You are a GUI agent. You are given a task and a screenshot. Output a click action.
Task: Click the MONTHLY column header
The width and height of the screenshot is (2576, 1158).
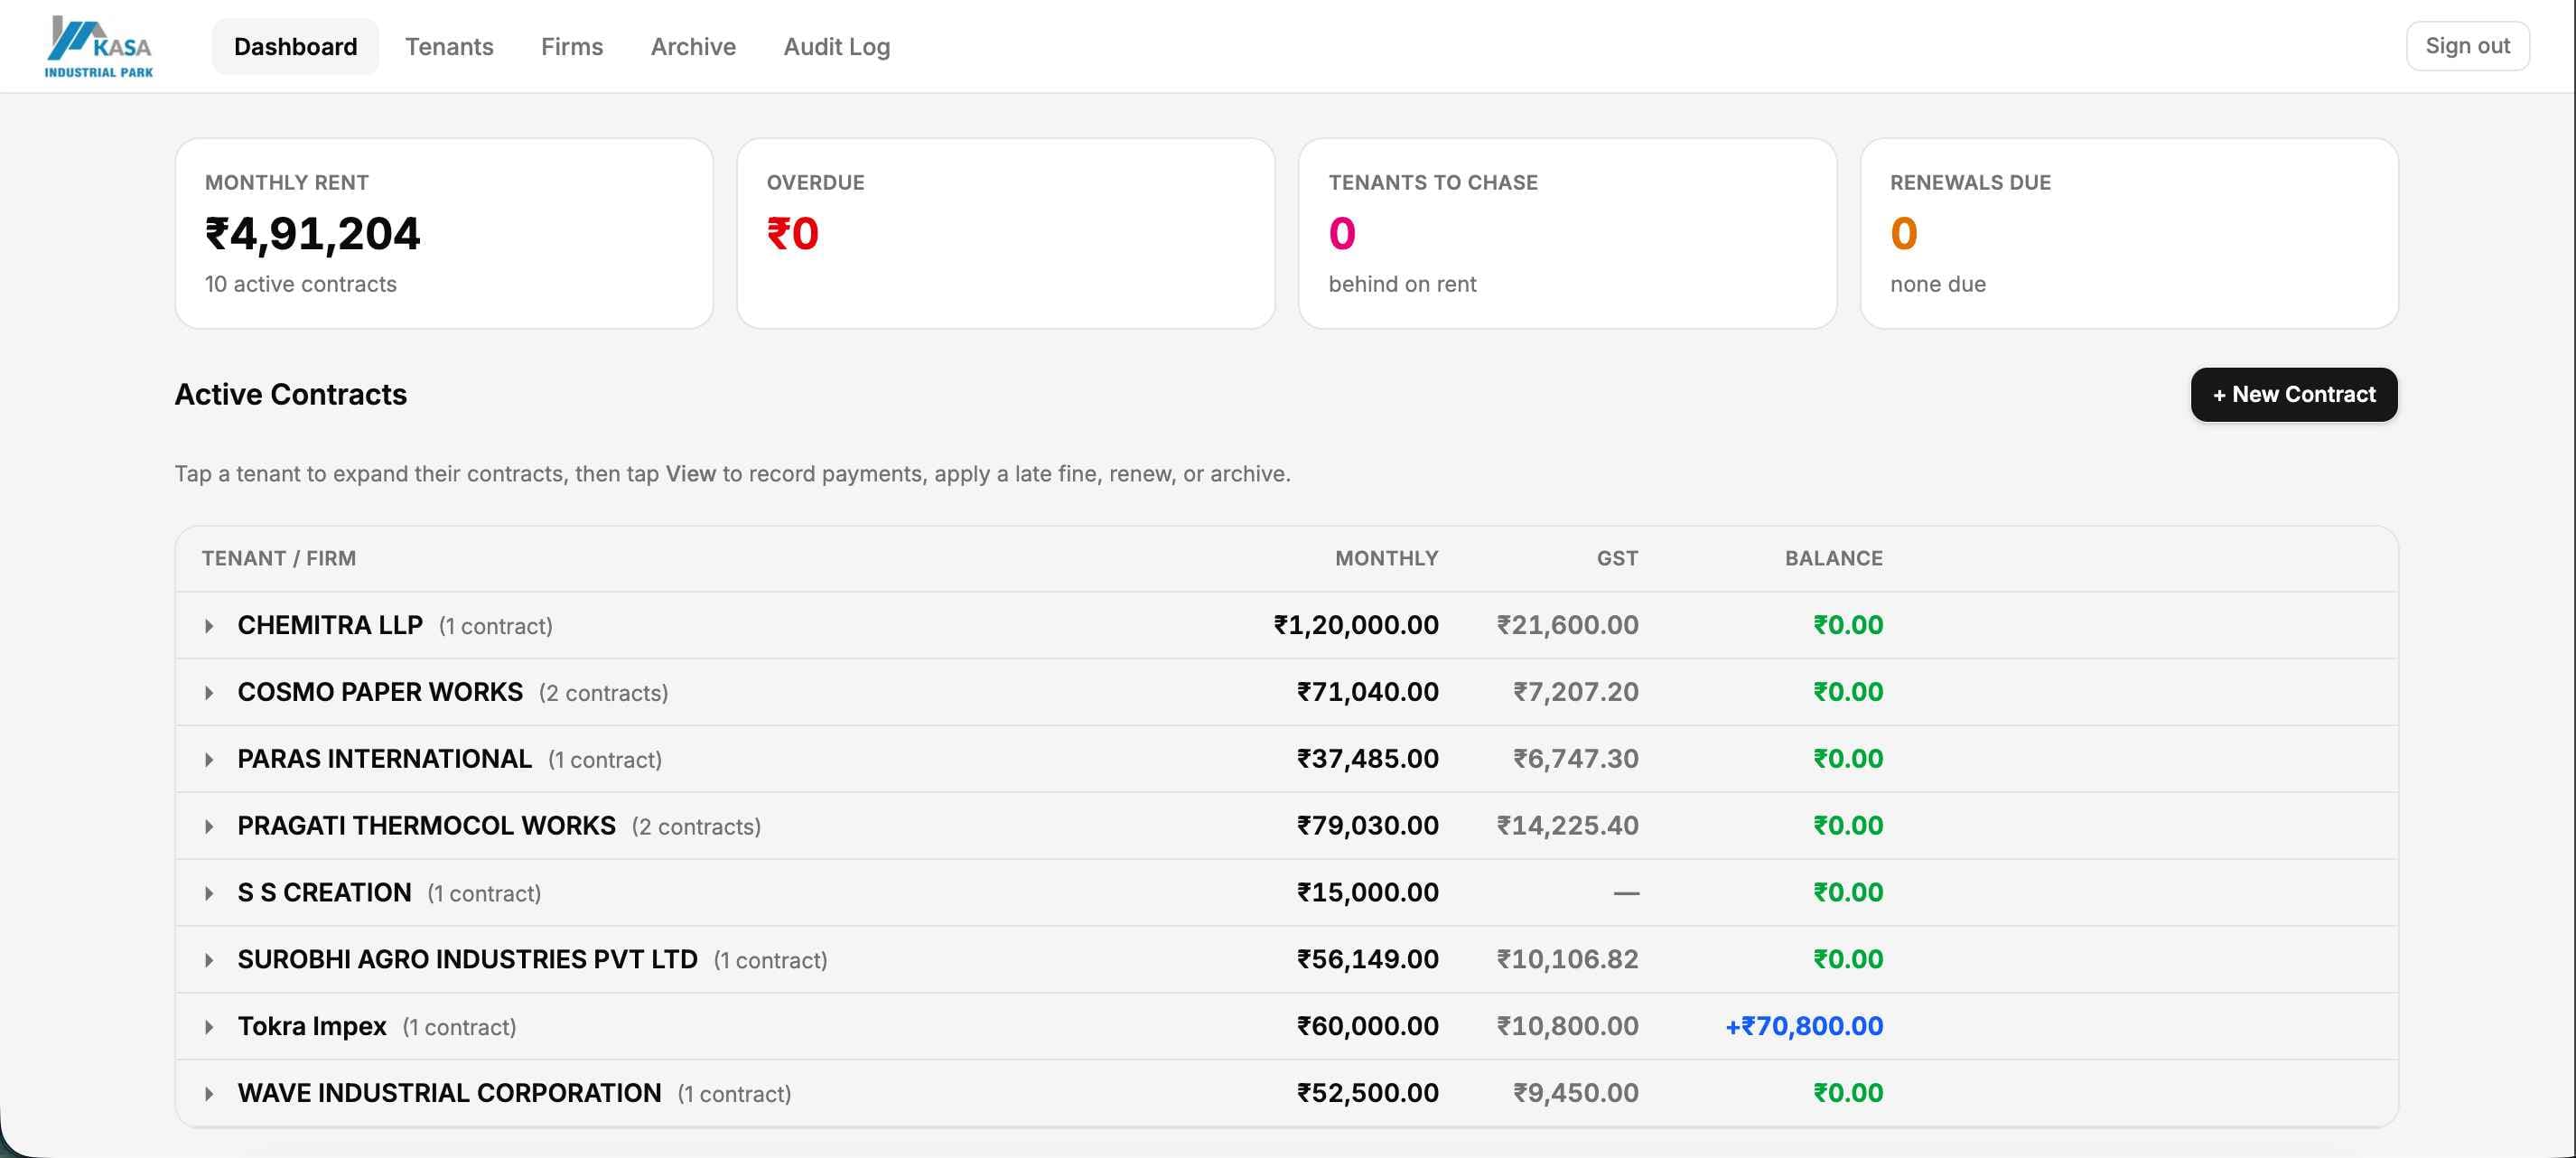[x=1386, y=559]
